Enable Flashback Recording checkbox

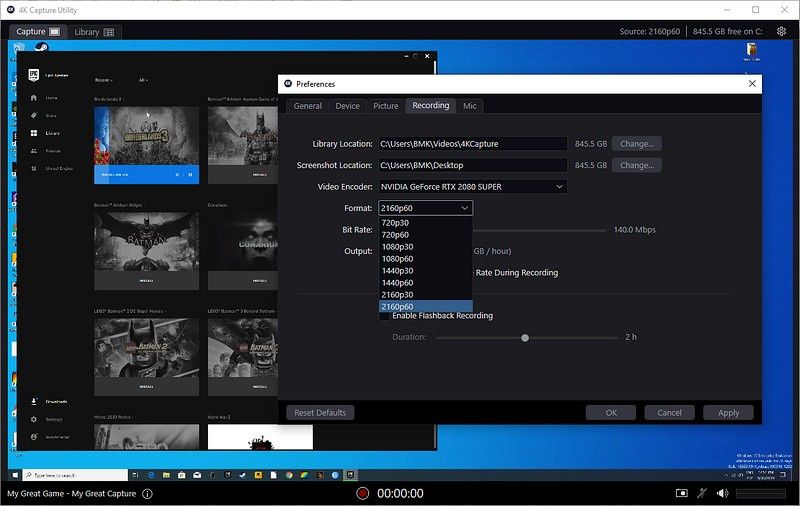(x=384, y=316)
